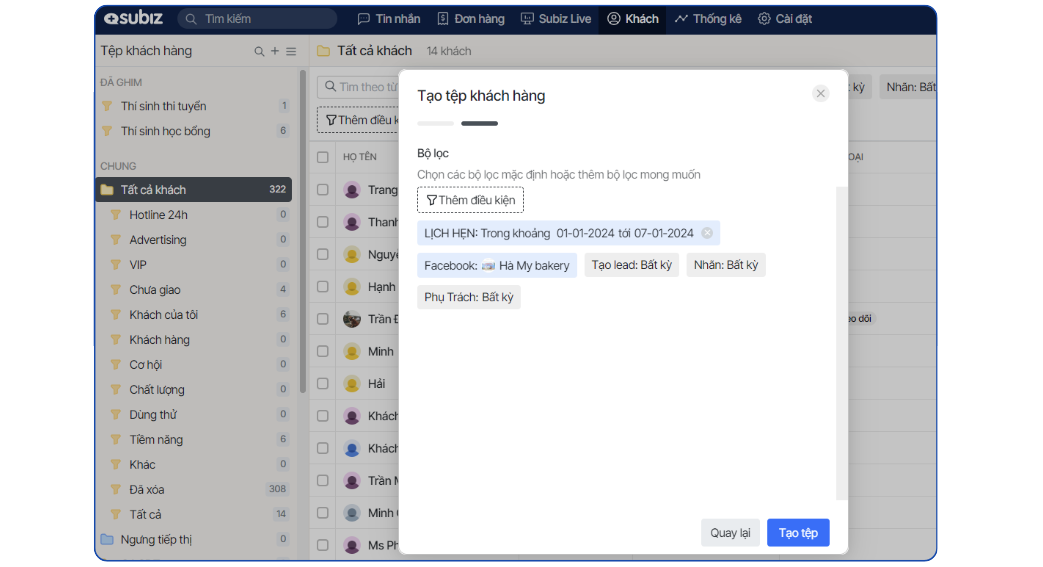The image size is (1043, 567).
Task: Select the checkbox beside Minh row
Action: (x=323, y=352)
